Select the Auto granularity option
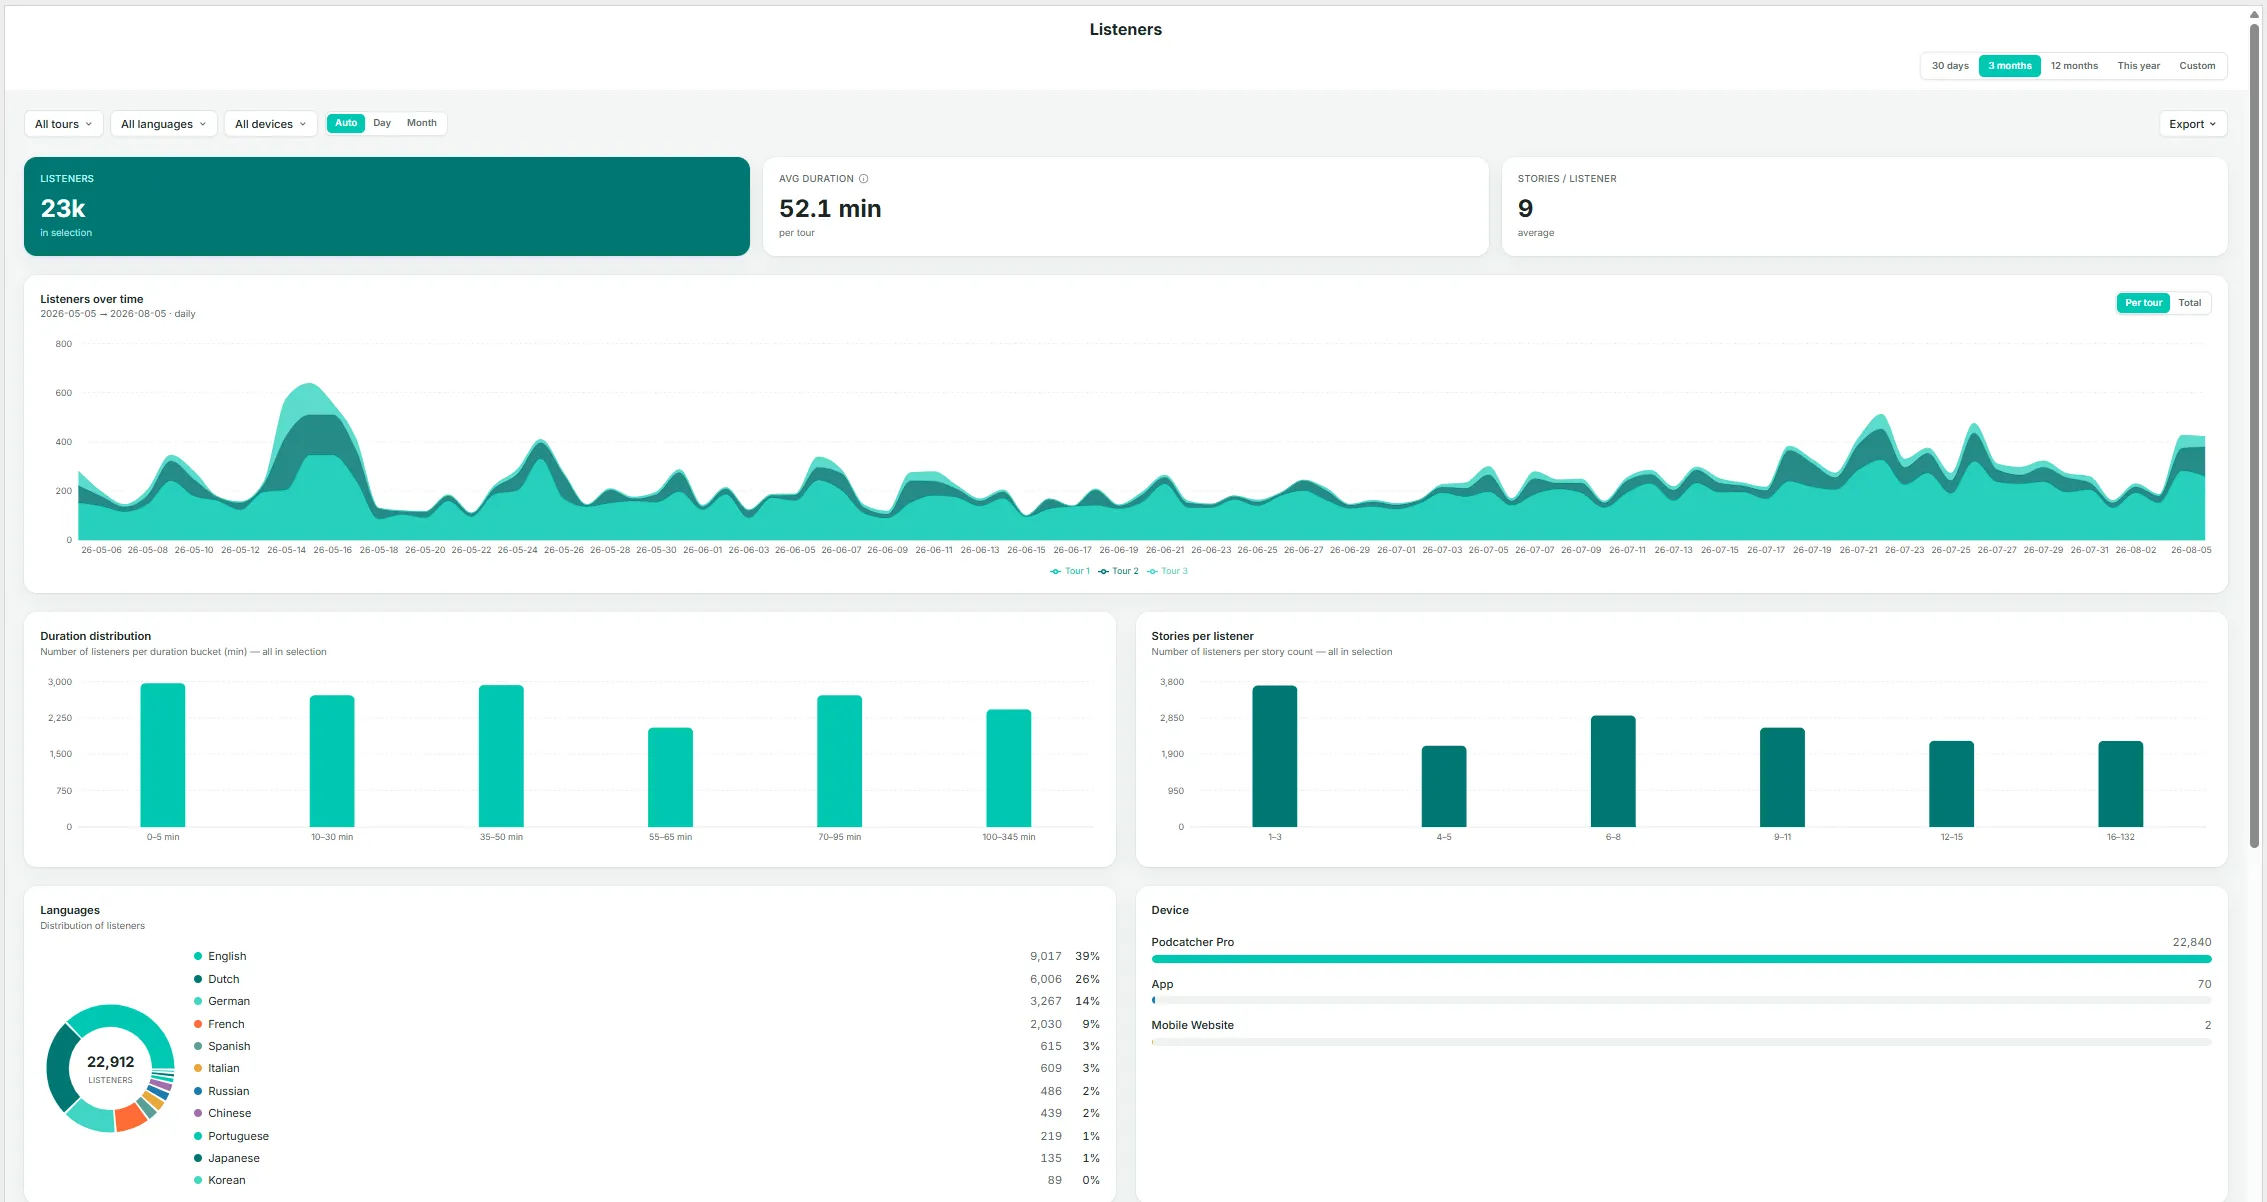 pyautogui.click(x=346, y=123)
